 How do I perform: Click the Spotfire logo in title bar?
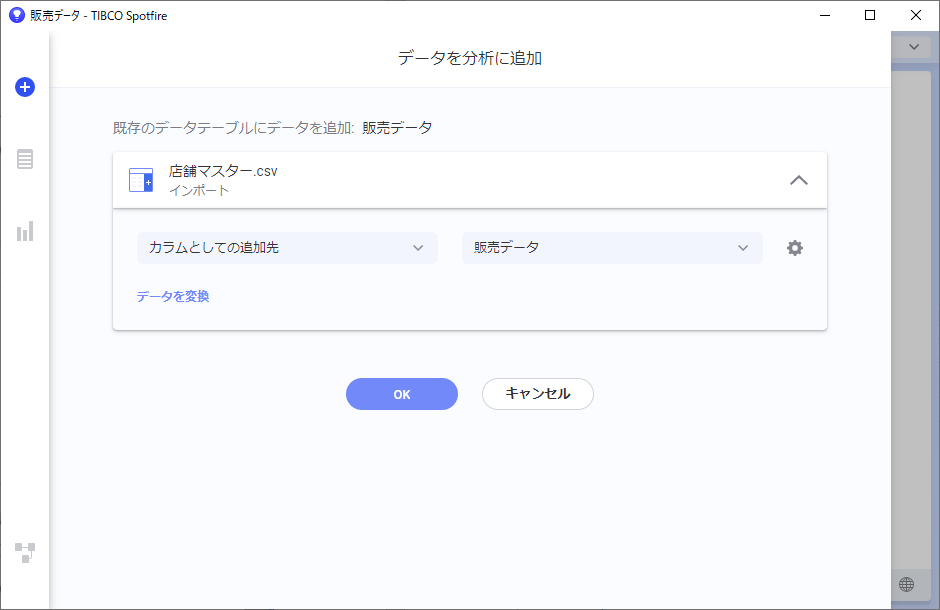[17, 16]
